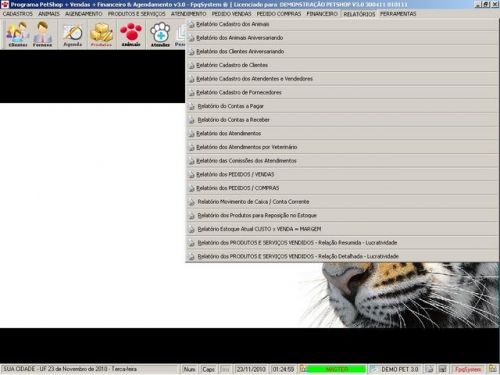Click the icon beside DEMO PET 3.0
Screen dimensions: 500x375
click(373, 369)
